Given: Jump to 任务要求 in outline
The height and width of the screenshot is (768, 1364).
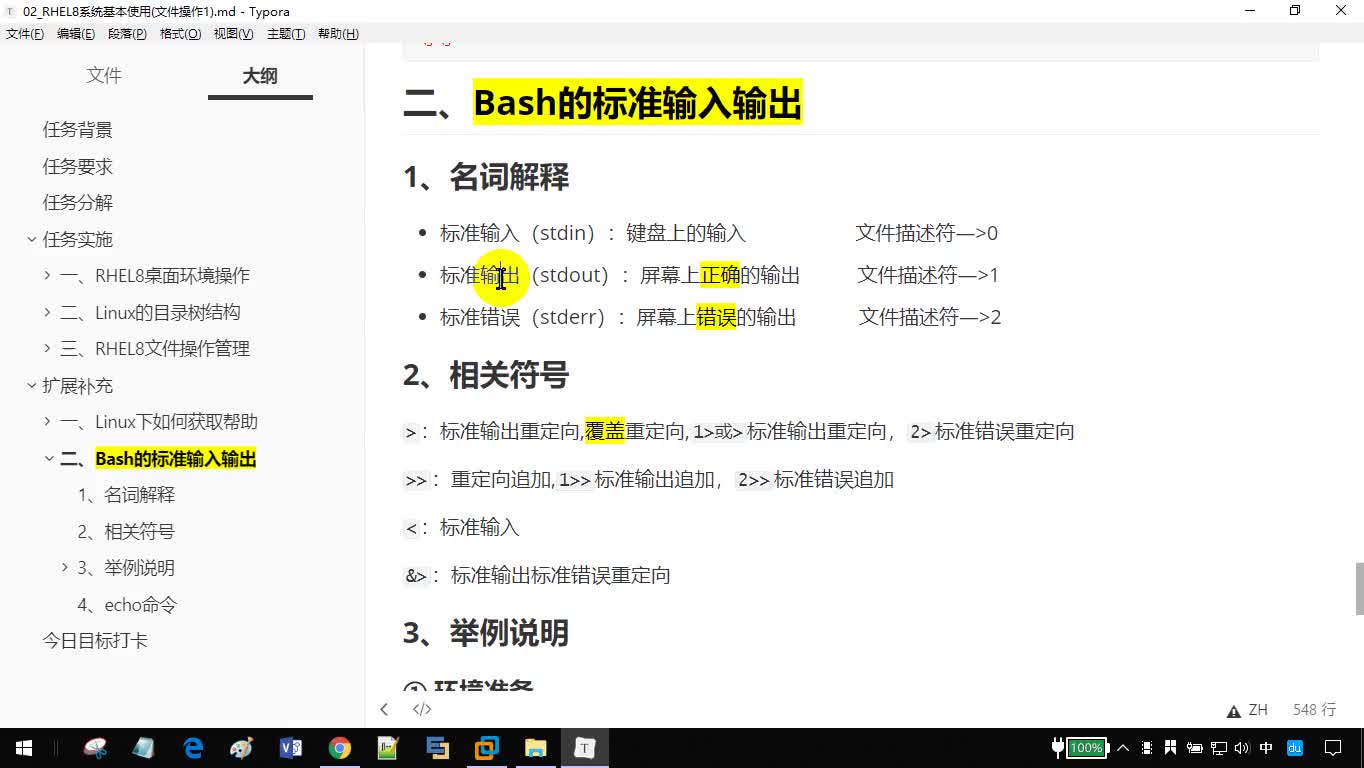Looking at the screenshot, I should (77, 166).
